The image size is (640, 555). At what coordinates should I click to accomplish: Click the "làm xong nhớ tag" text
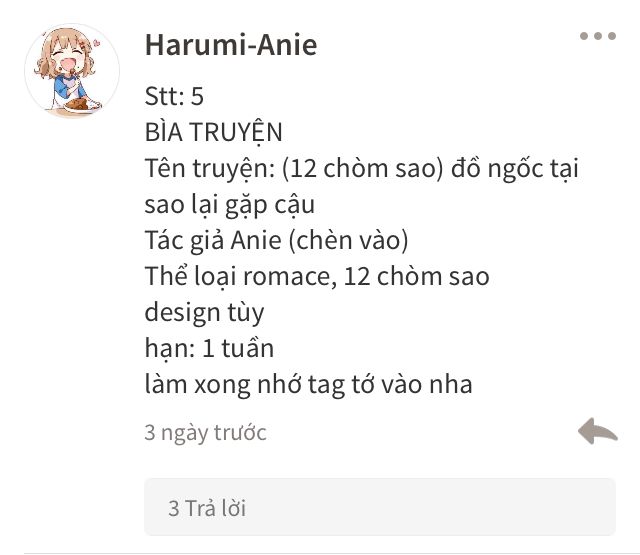pyautogui.click(x=245, y=385)
